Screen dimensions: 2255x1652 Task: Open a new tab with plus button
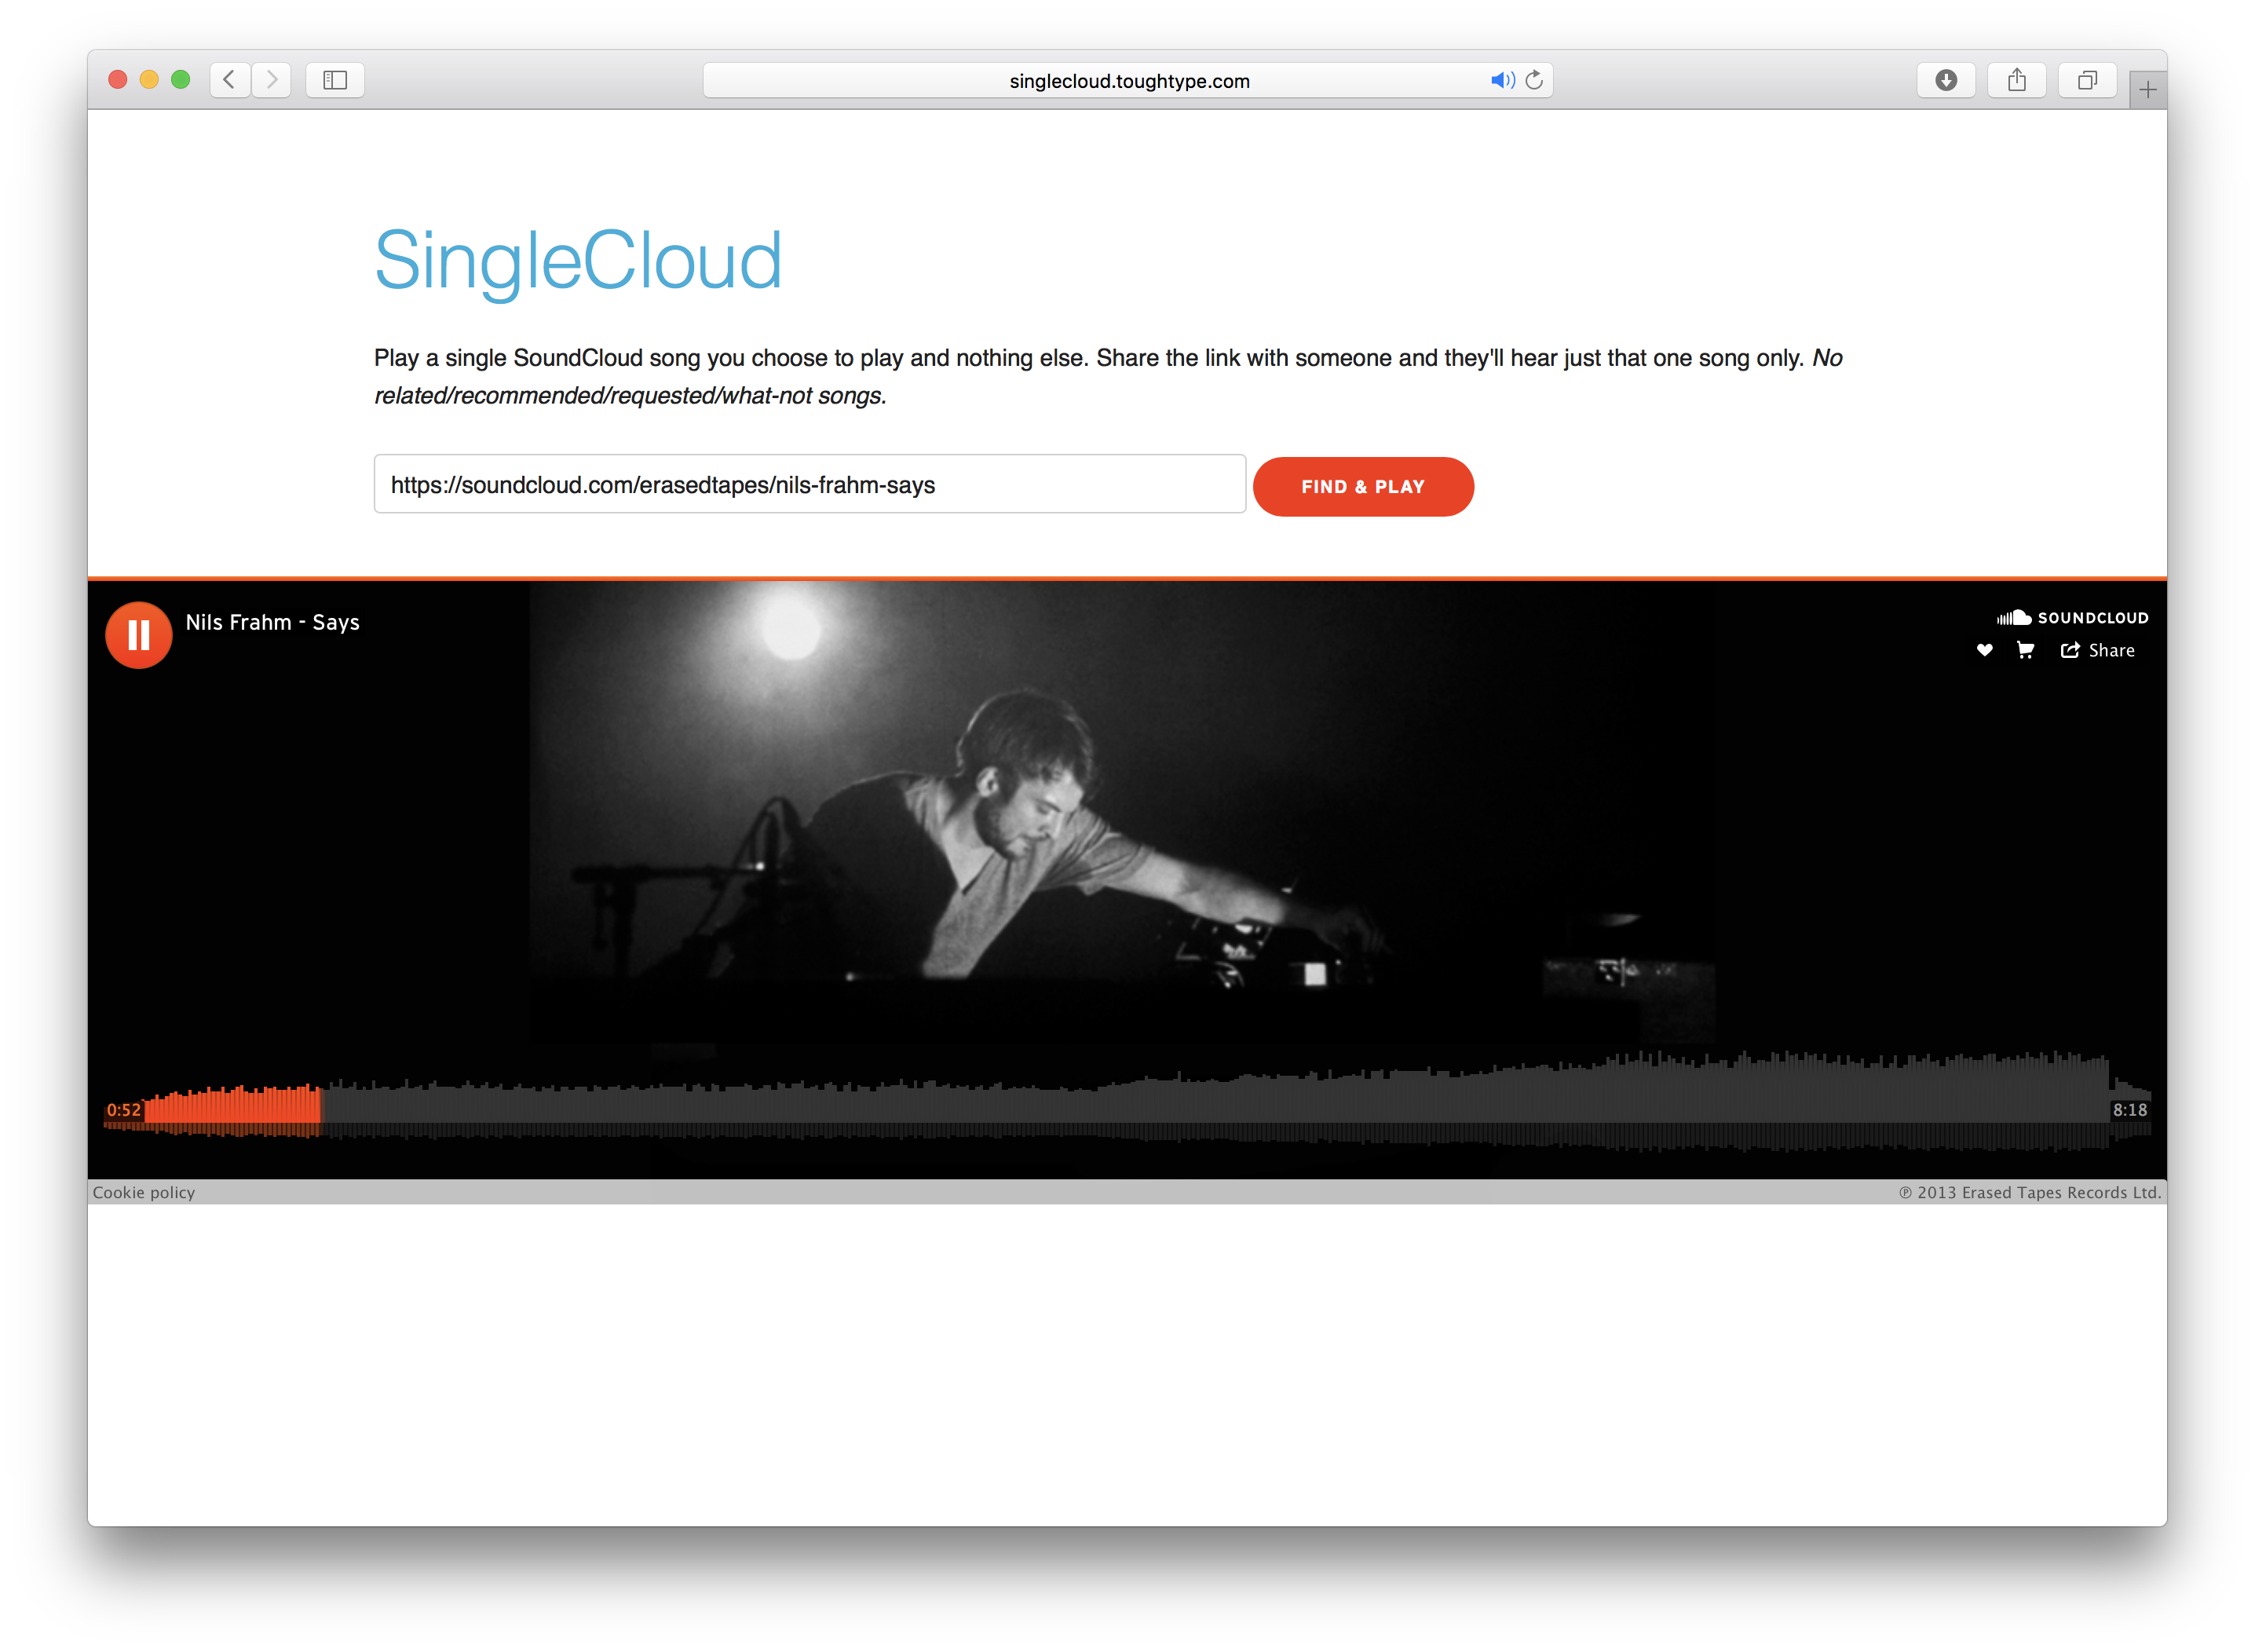coord(2147,90)
